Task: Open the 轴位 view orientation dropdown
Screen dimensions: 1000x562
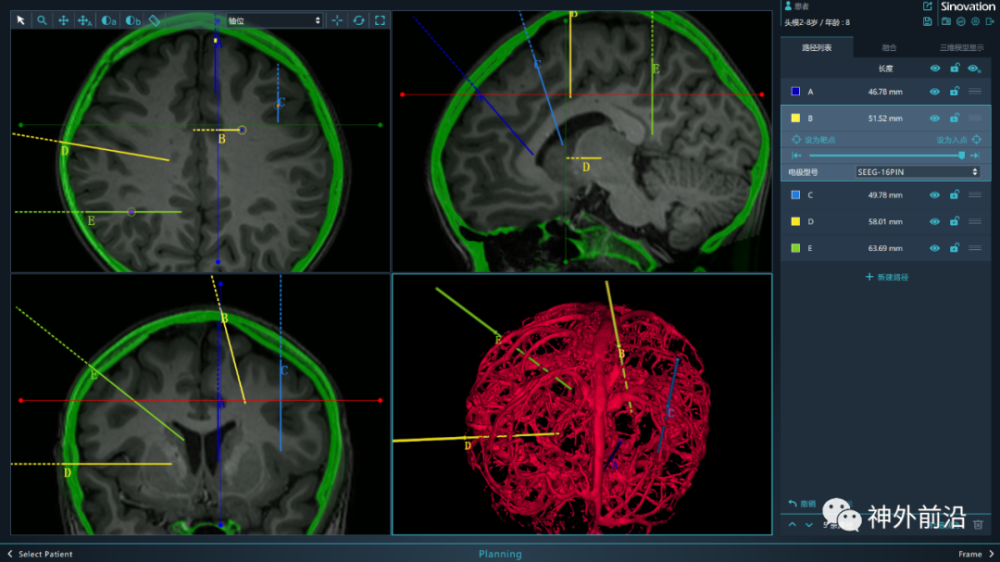Action: 274,20
